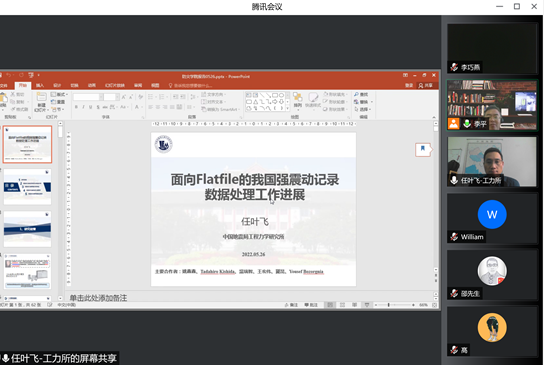Select the second slide thumbnail
544x365 pixels.
click(x=27, y=187)
